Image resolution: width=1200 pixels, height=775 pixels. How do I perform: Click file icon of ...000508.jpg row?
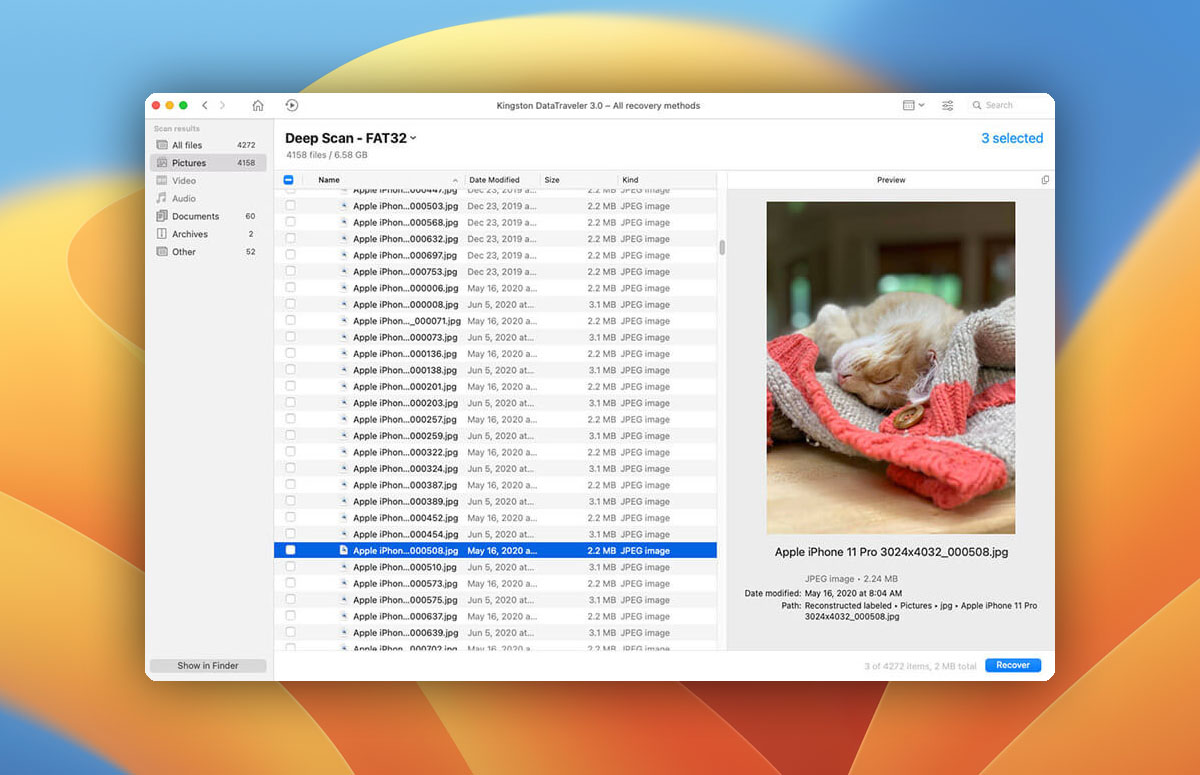tap(343, 550)
